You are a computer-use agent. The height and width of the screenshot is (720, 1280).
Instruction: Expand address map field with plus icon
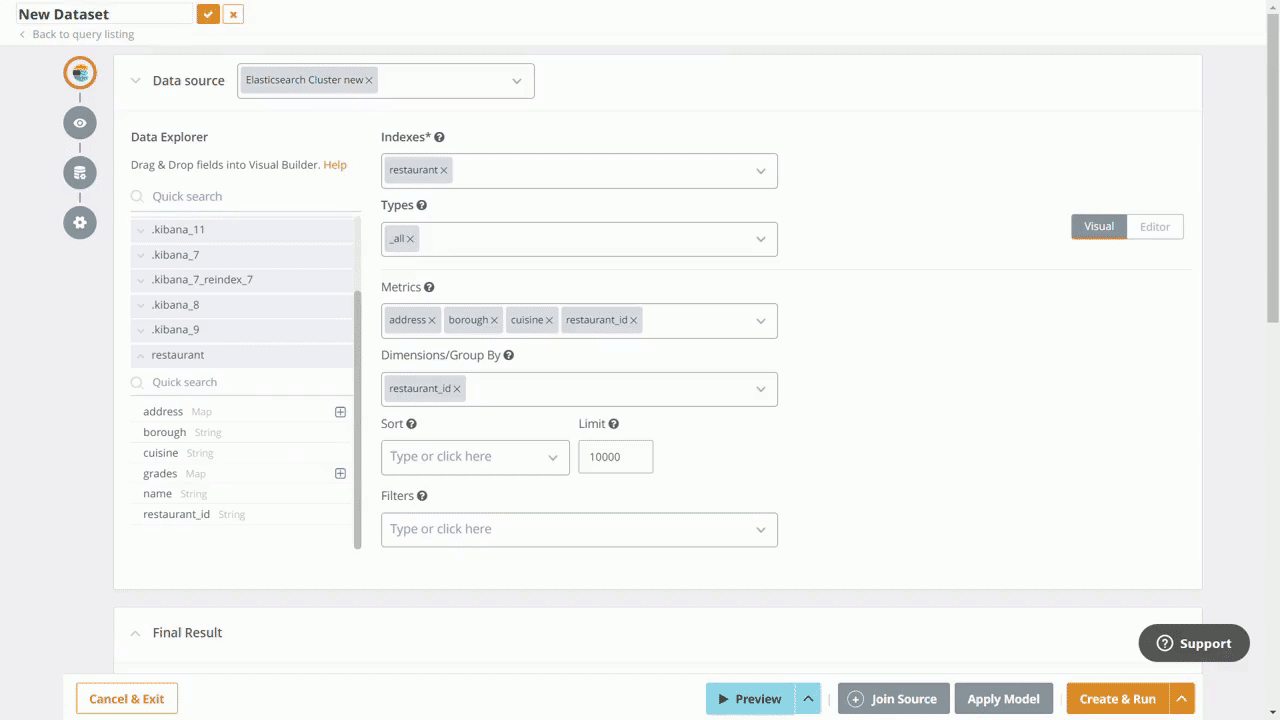click(x=340, y=412)
